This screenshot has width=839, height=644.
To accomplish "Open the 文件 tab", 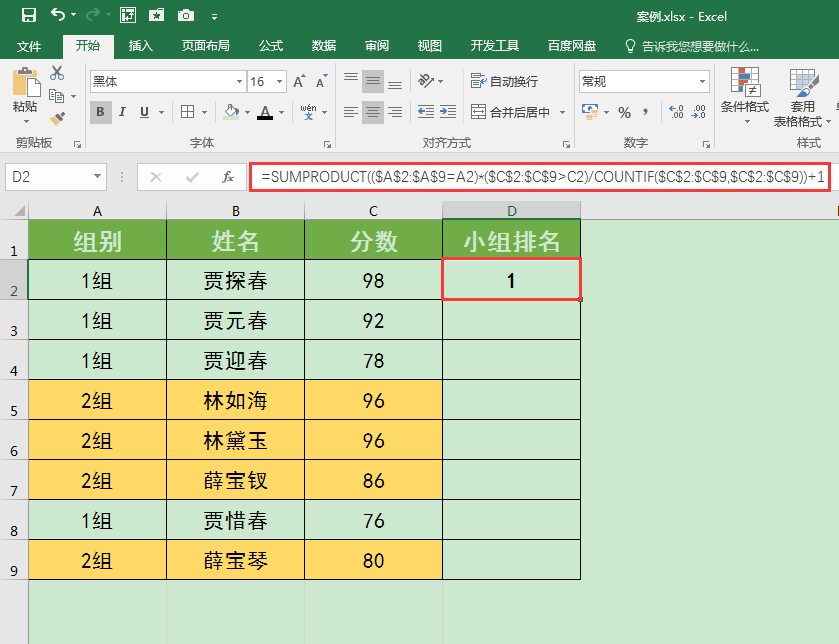I will pos(29,46).
